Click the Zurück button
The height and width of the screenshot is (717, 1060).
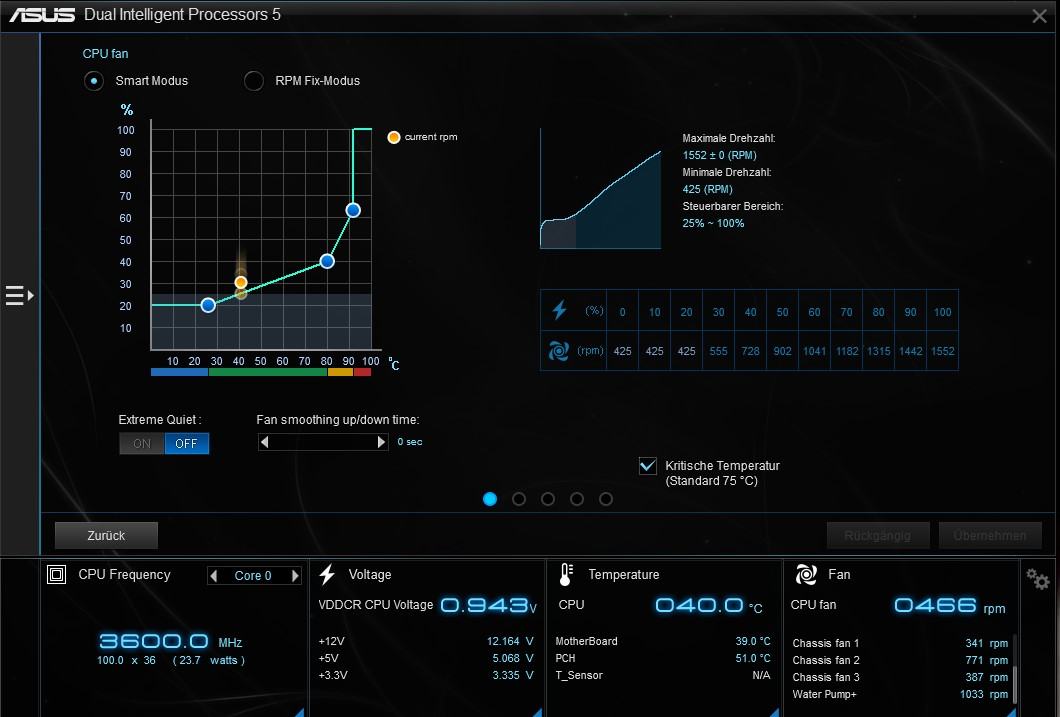tap(106, 535)
